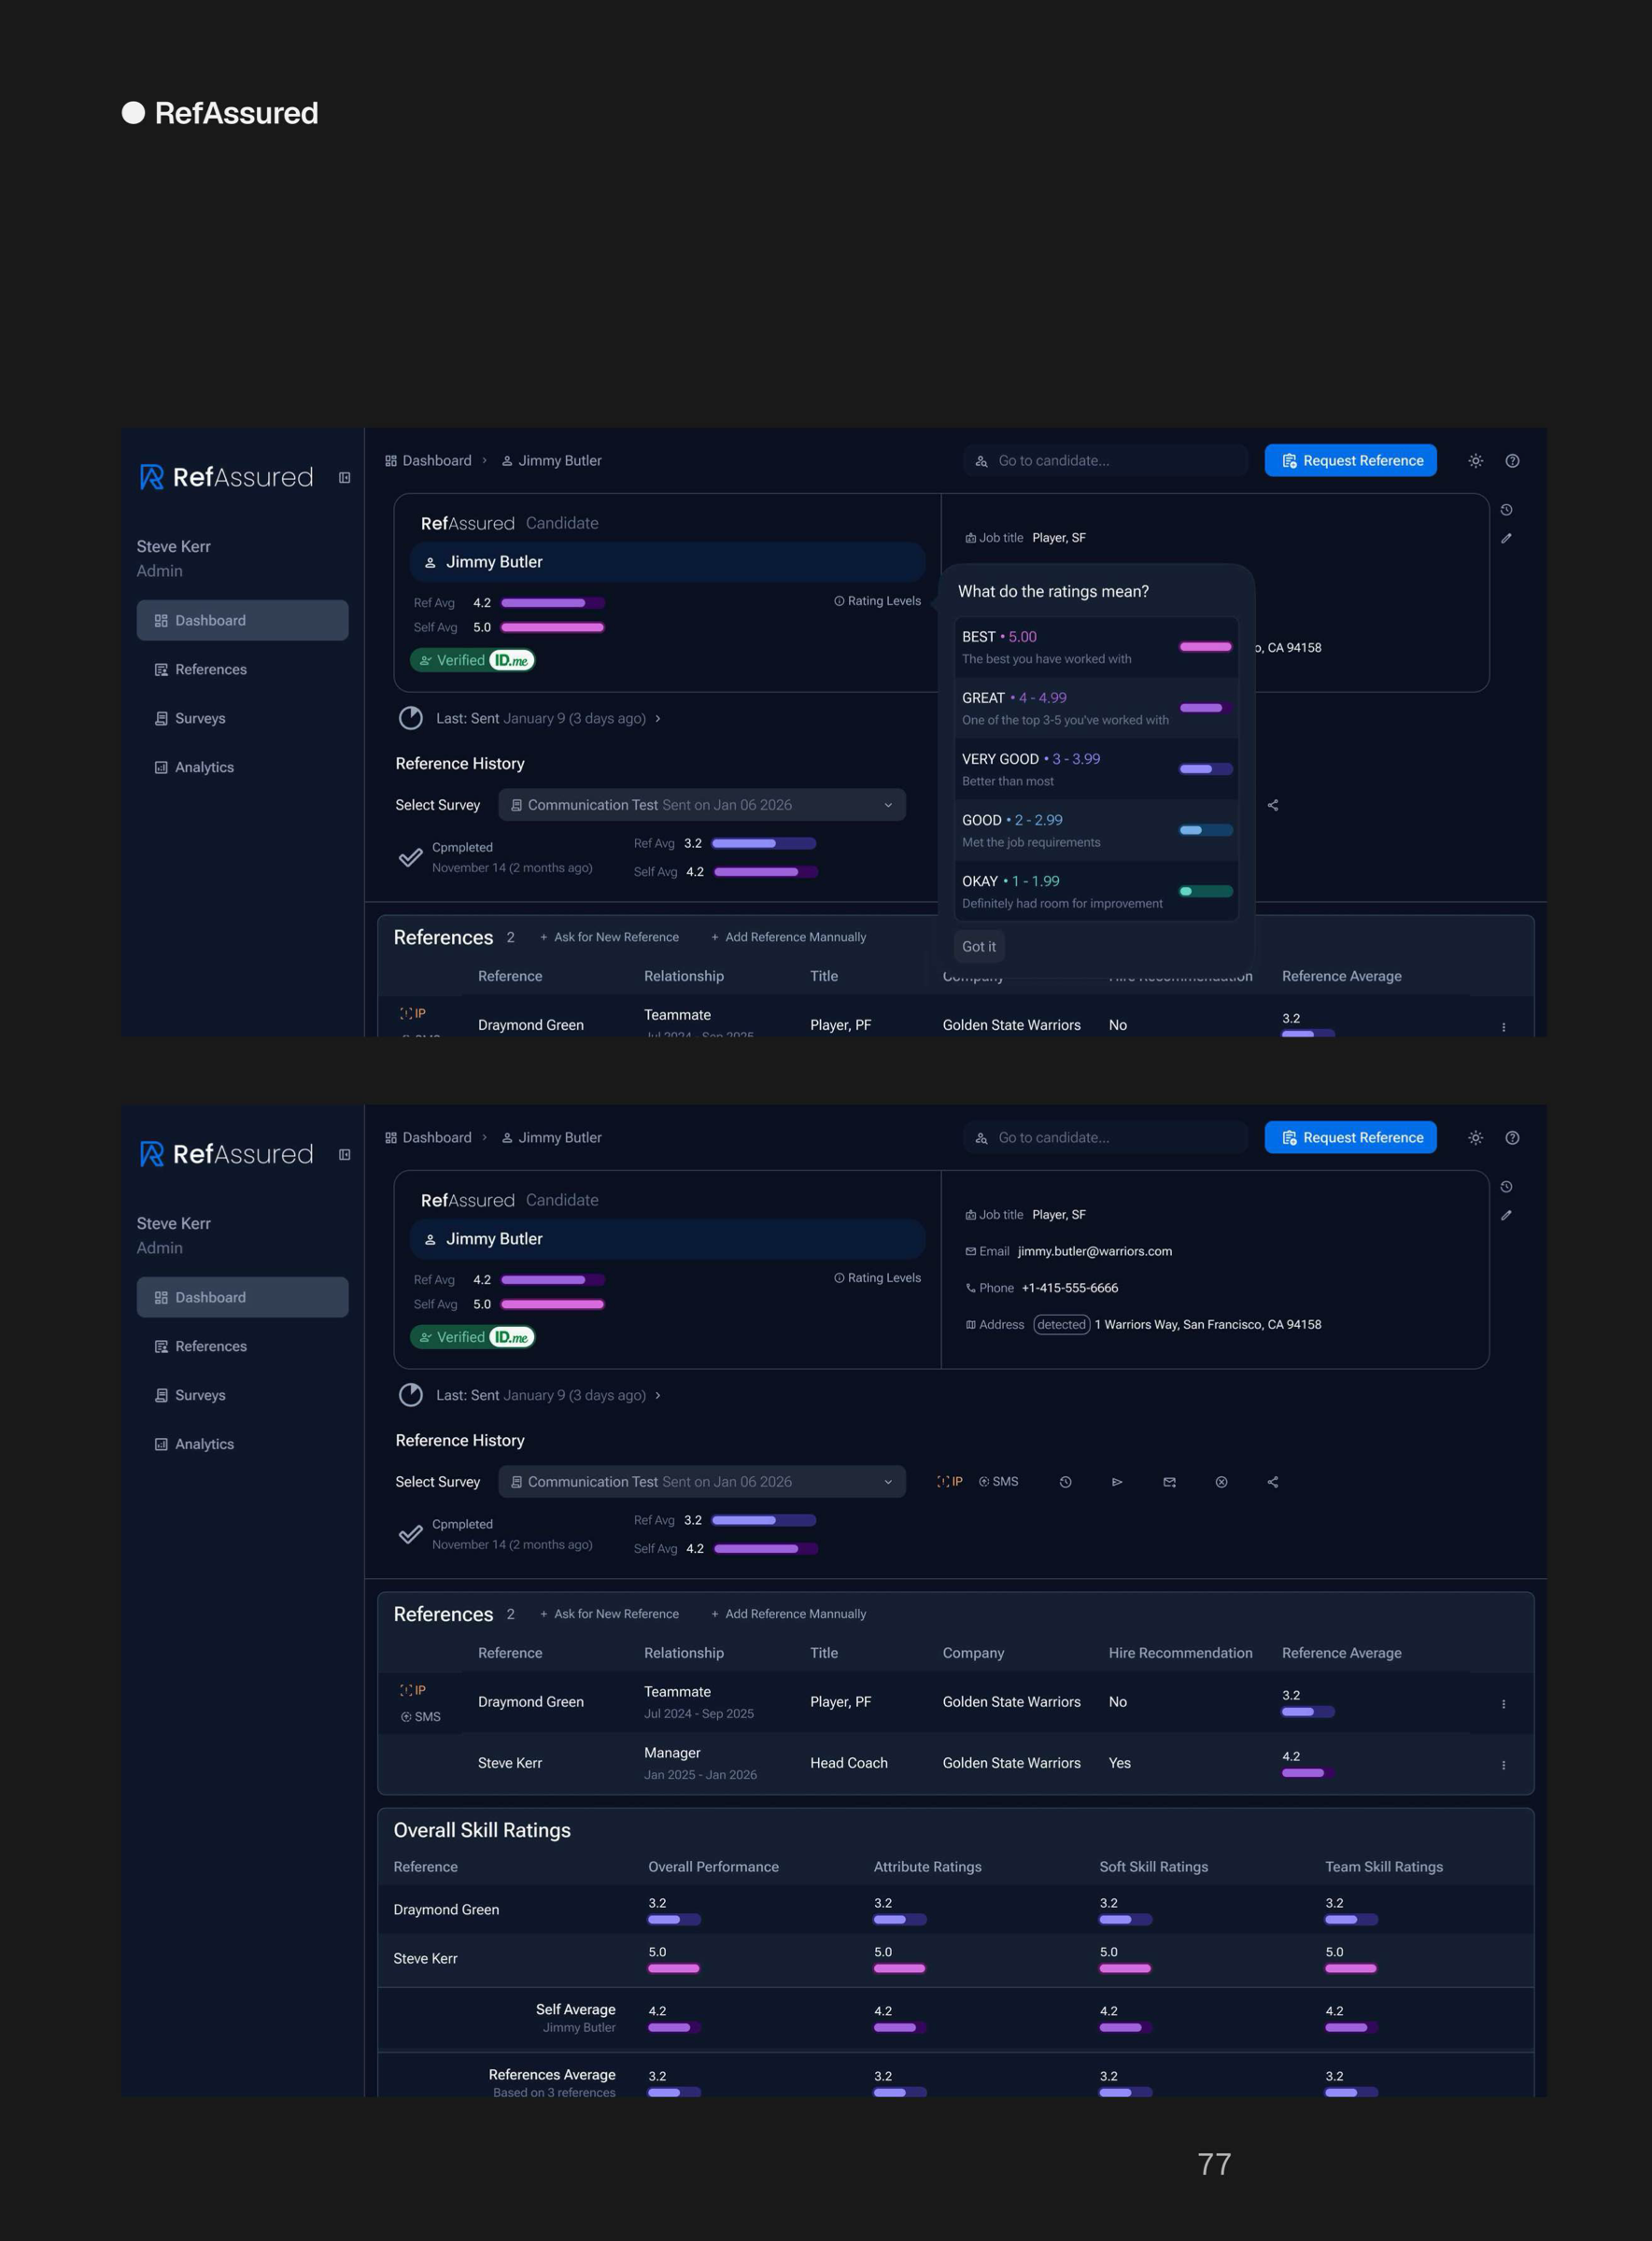Expand Last Sent chevron left of the ratings popup
The image size is (1652, 2241).
[657, 719]
